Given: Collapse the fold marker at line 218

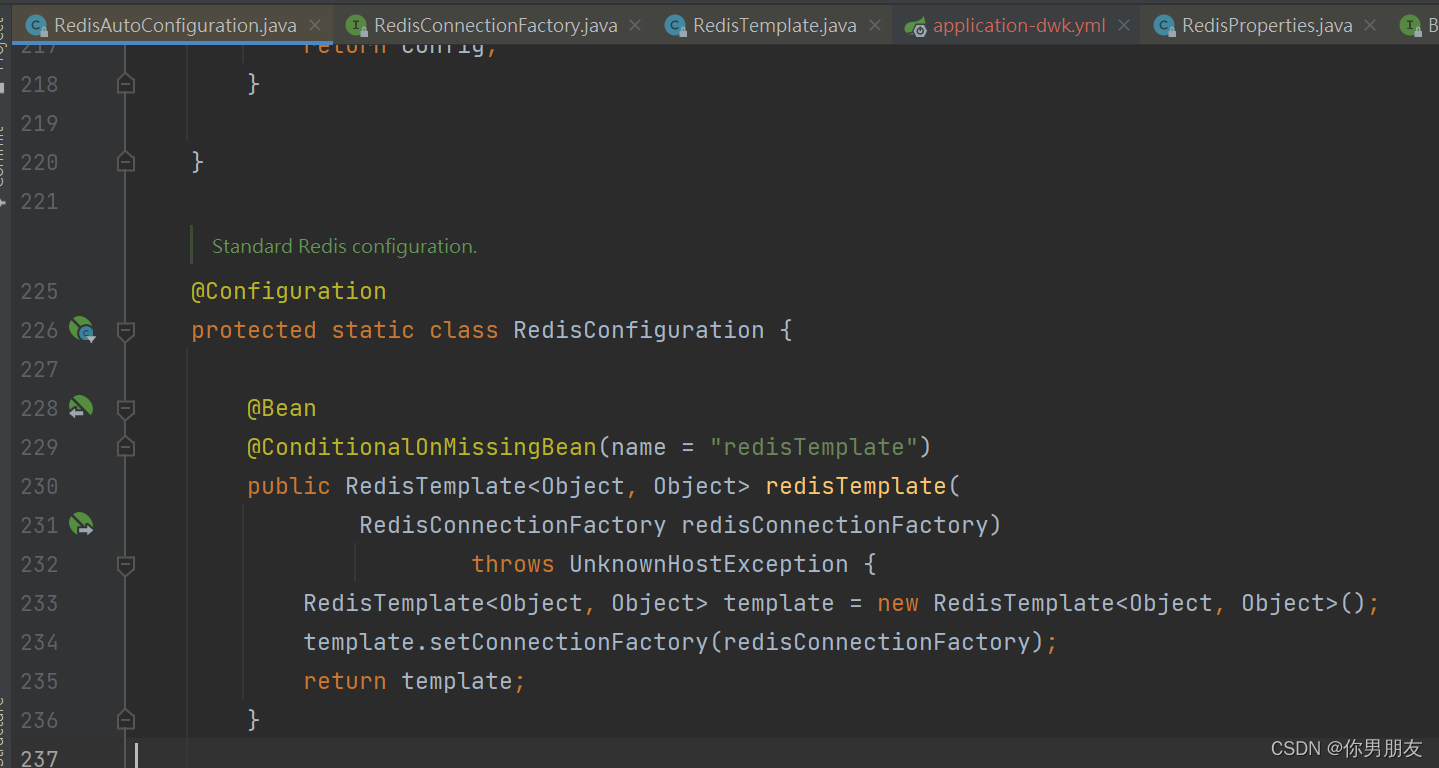Looking at the screenshot, I should (126, 84).
